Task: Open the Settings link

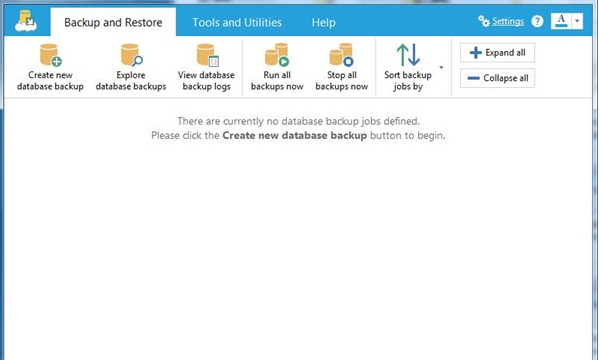Action: (x=508, y=21)
